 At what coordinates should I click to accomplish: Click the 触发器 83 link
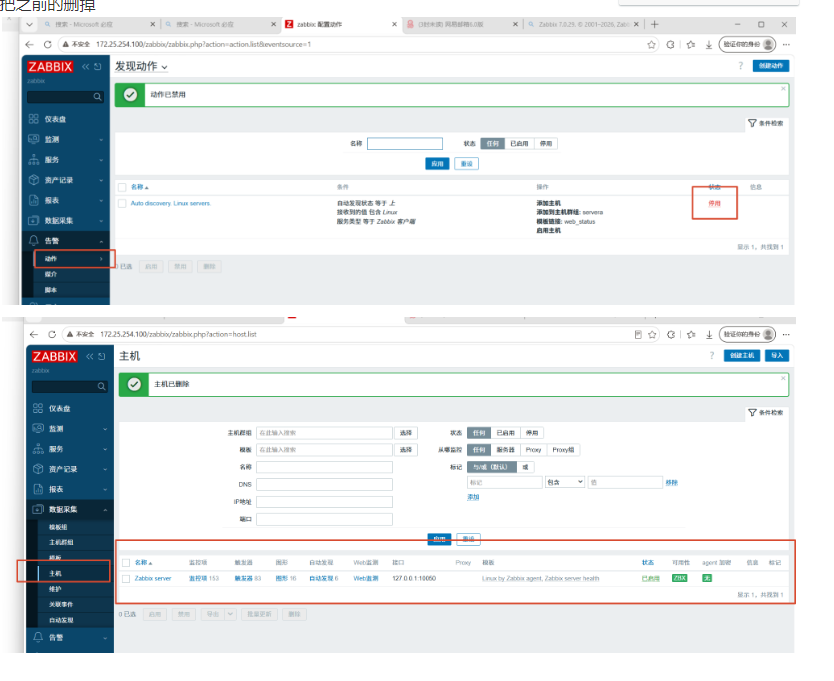click(248, 578)
